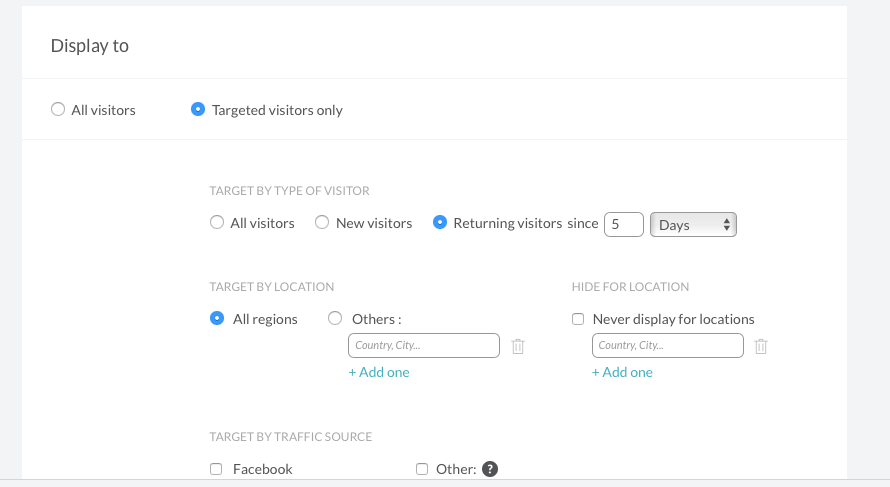Delete the target location entry with trash icon
Image resolution: width=890 pixels, height=487 pixels.
518,346
